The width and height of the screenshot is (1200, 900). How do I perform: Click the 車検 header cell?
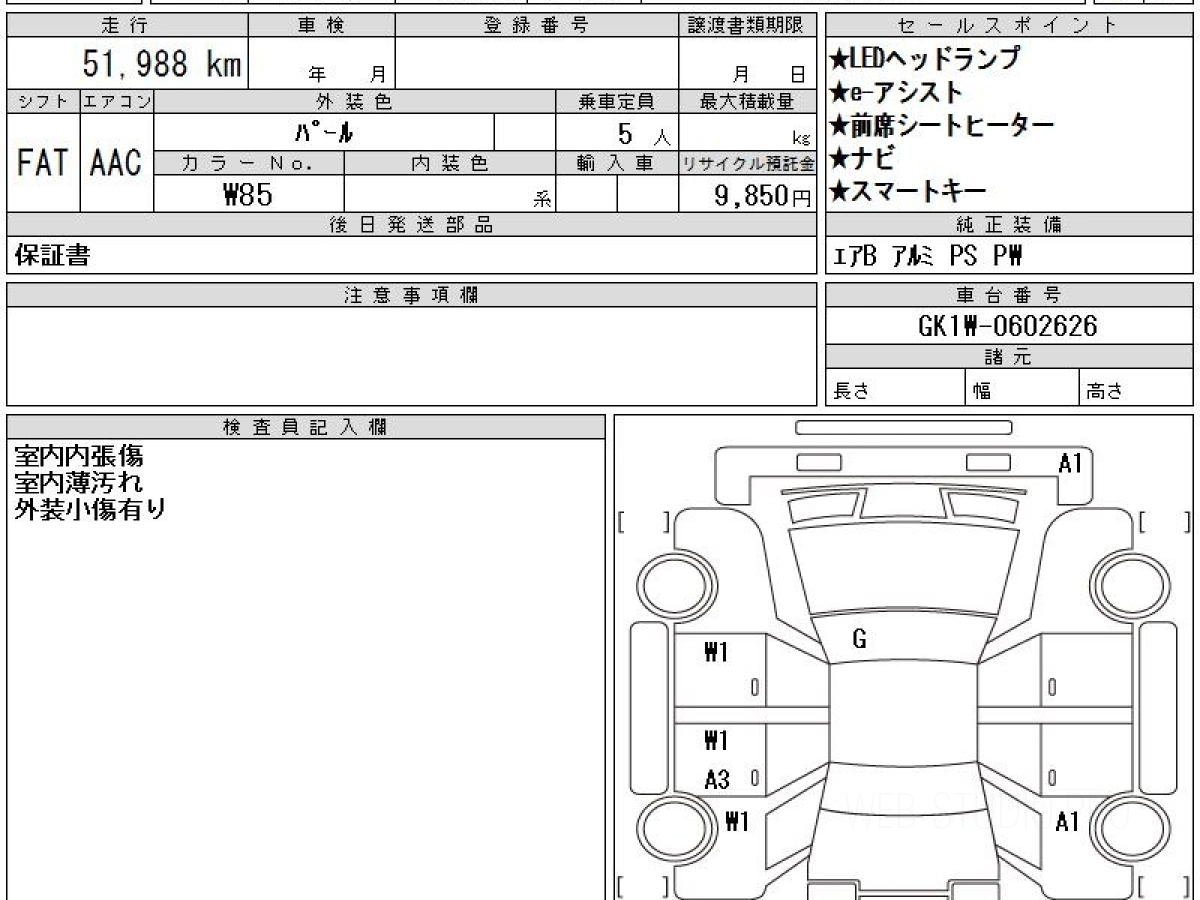[321, 26]
